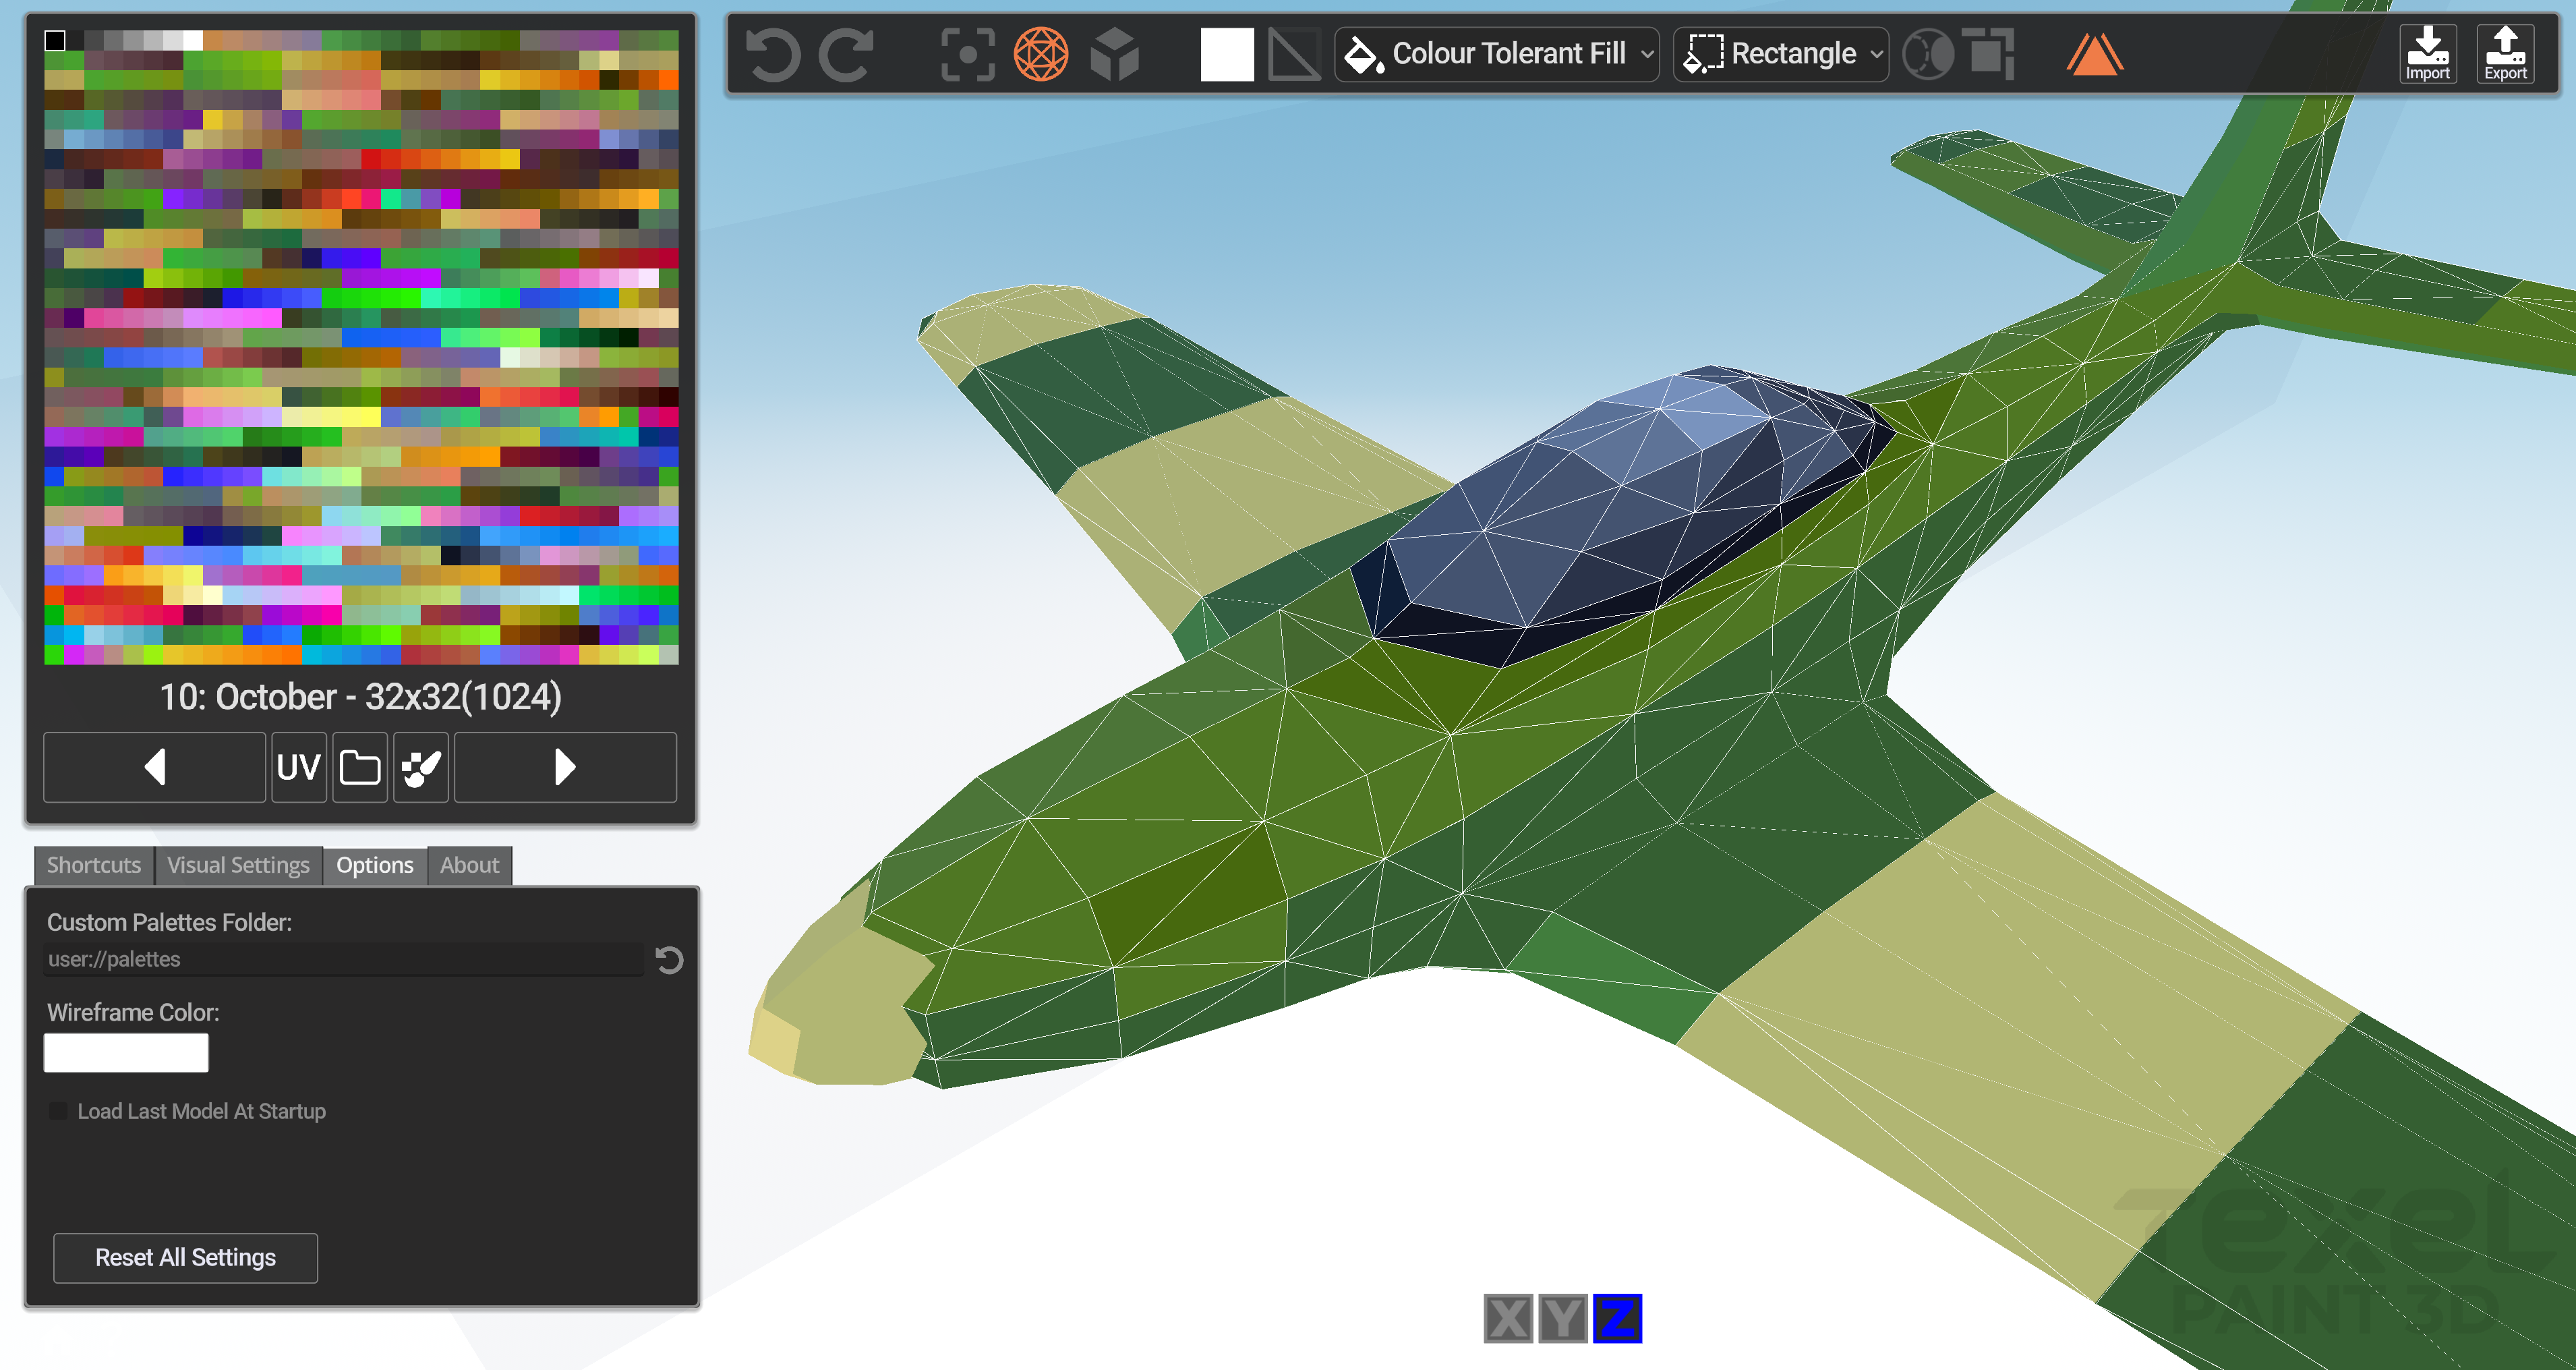Click the undo arrow icon
Viewport: 2576px width, 1370px height.
click(x=773, y=54)
